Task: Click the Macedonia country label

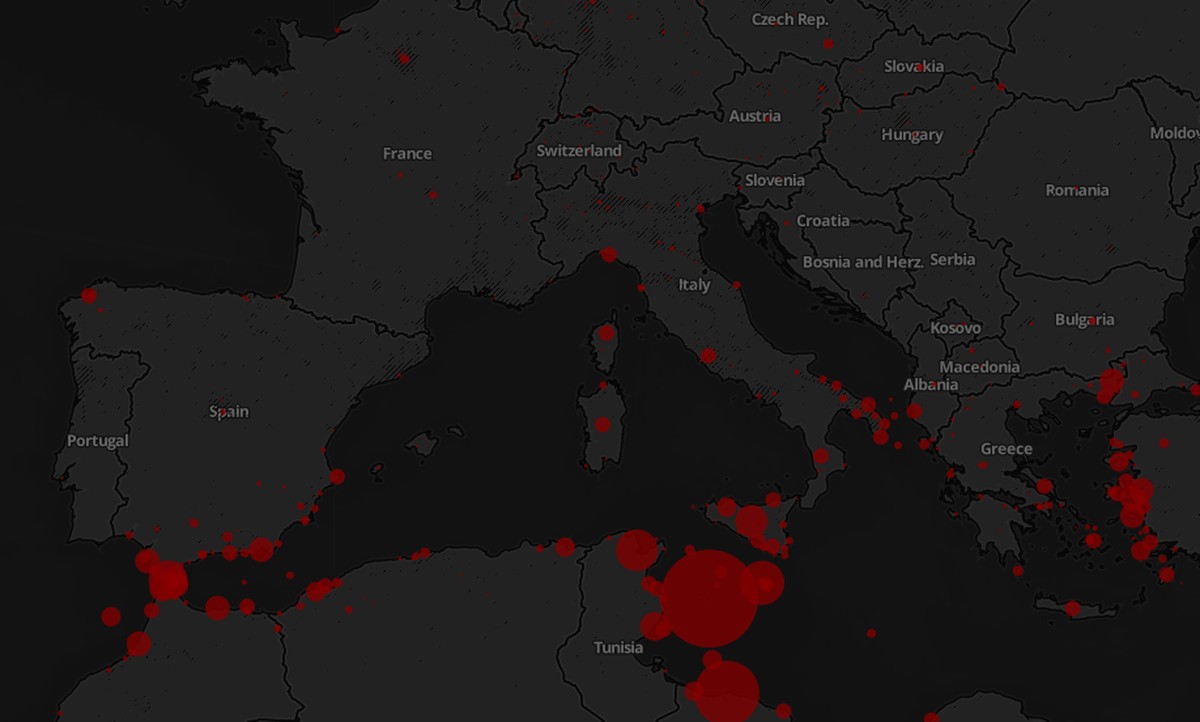Action: pyautogui.click(x=980, y=367)
